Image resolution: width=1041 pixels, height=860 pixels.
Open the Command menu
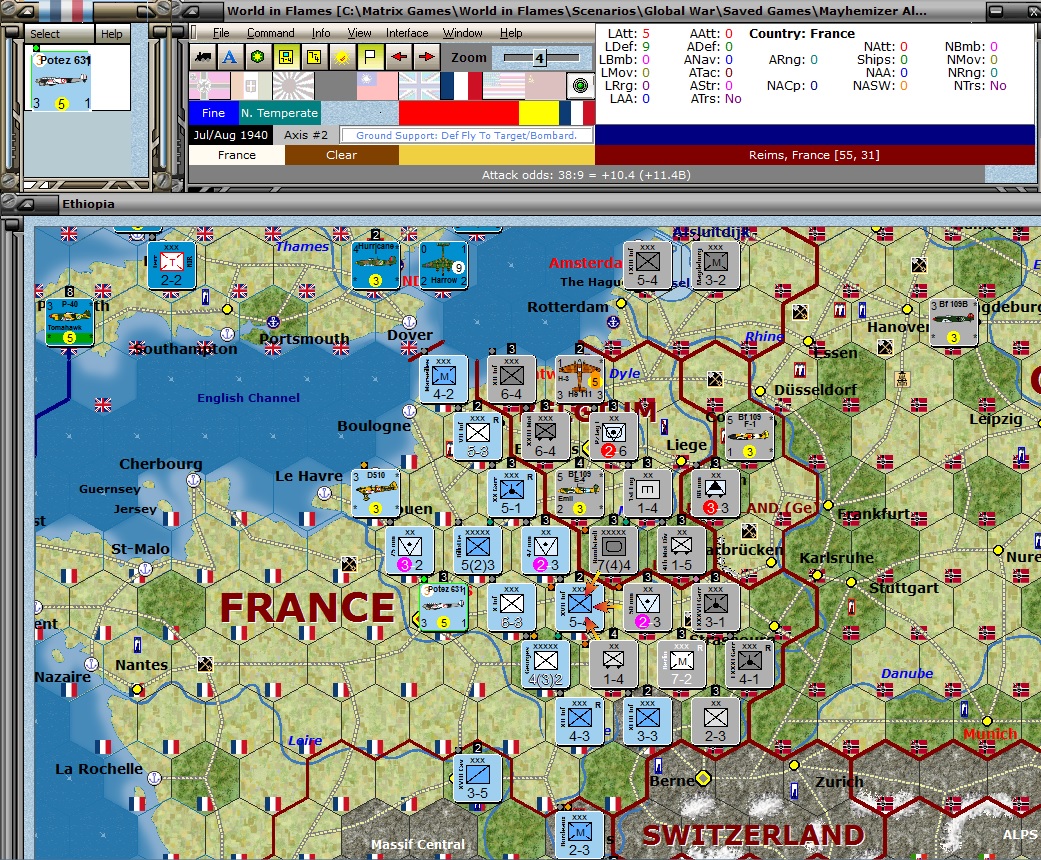coord(270,33)
